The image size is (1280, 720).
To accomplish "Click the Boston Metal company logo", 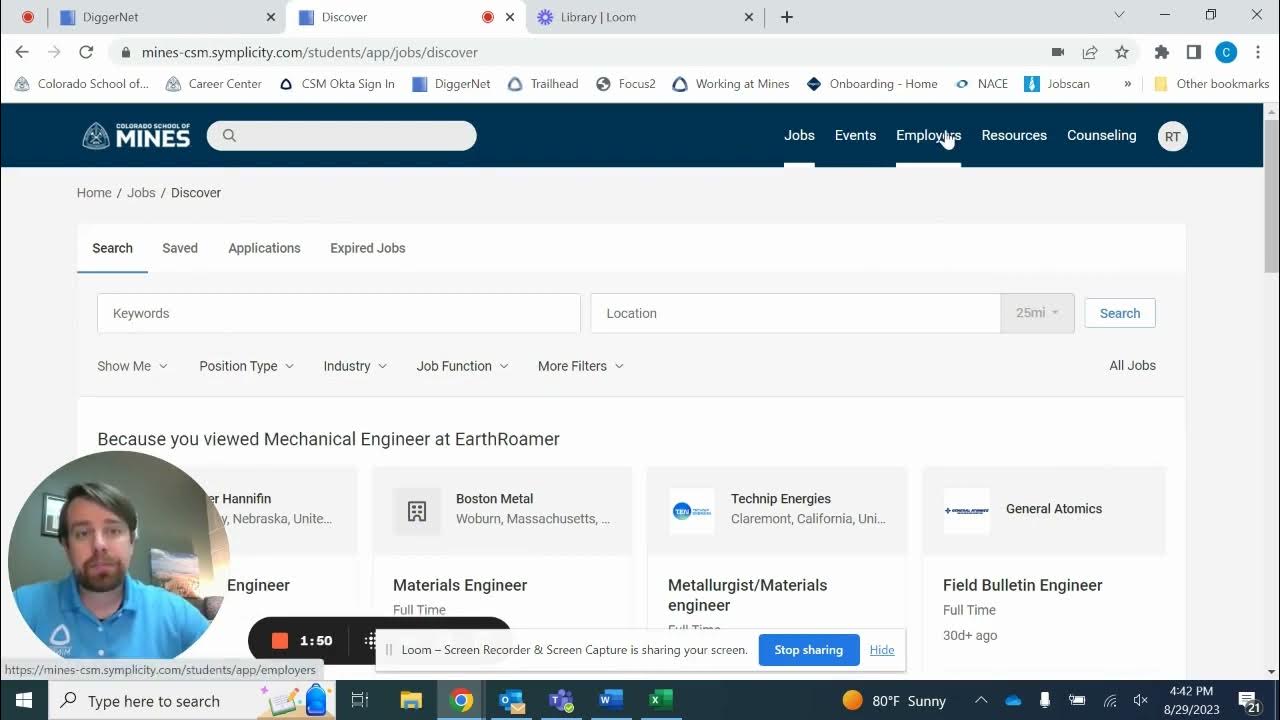I will (417, 512).
